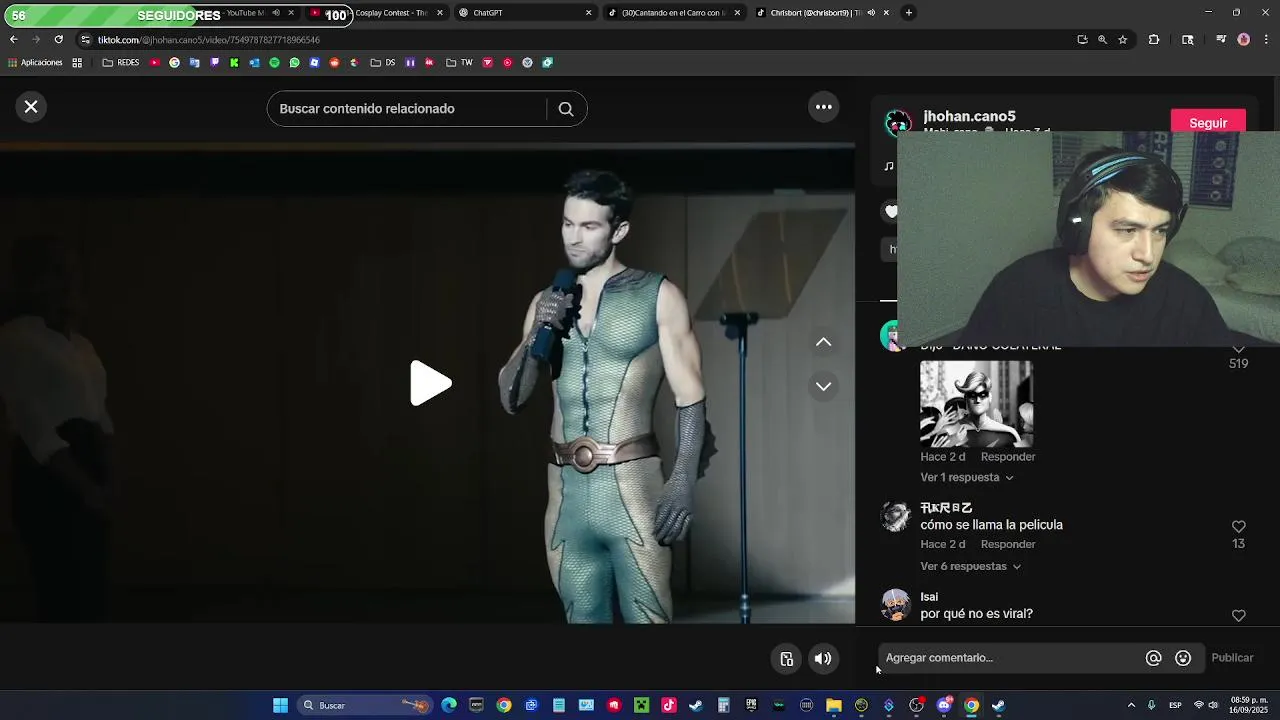The width and height of the screenshot is (1280, 720).
Task: Insert a mention with the @ icon
Action: pyautogui.click(x=1153, y=658)
